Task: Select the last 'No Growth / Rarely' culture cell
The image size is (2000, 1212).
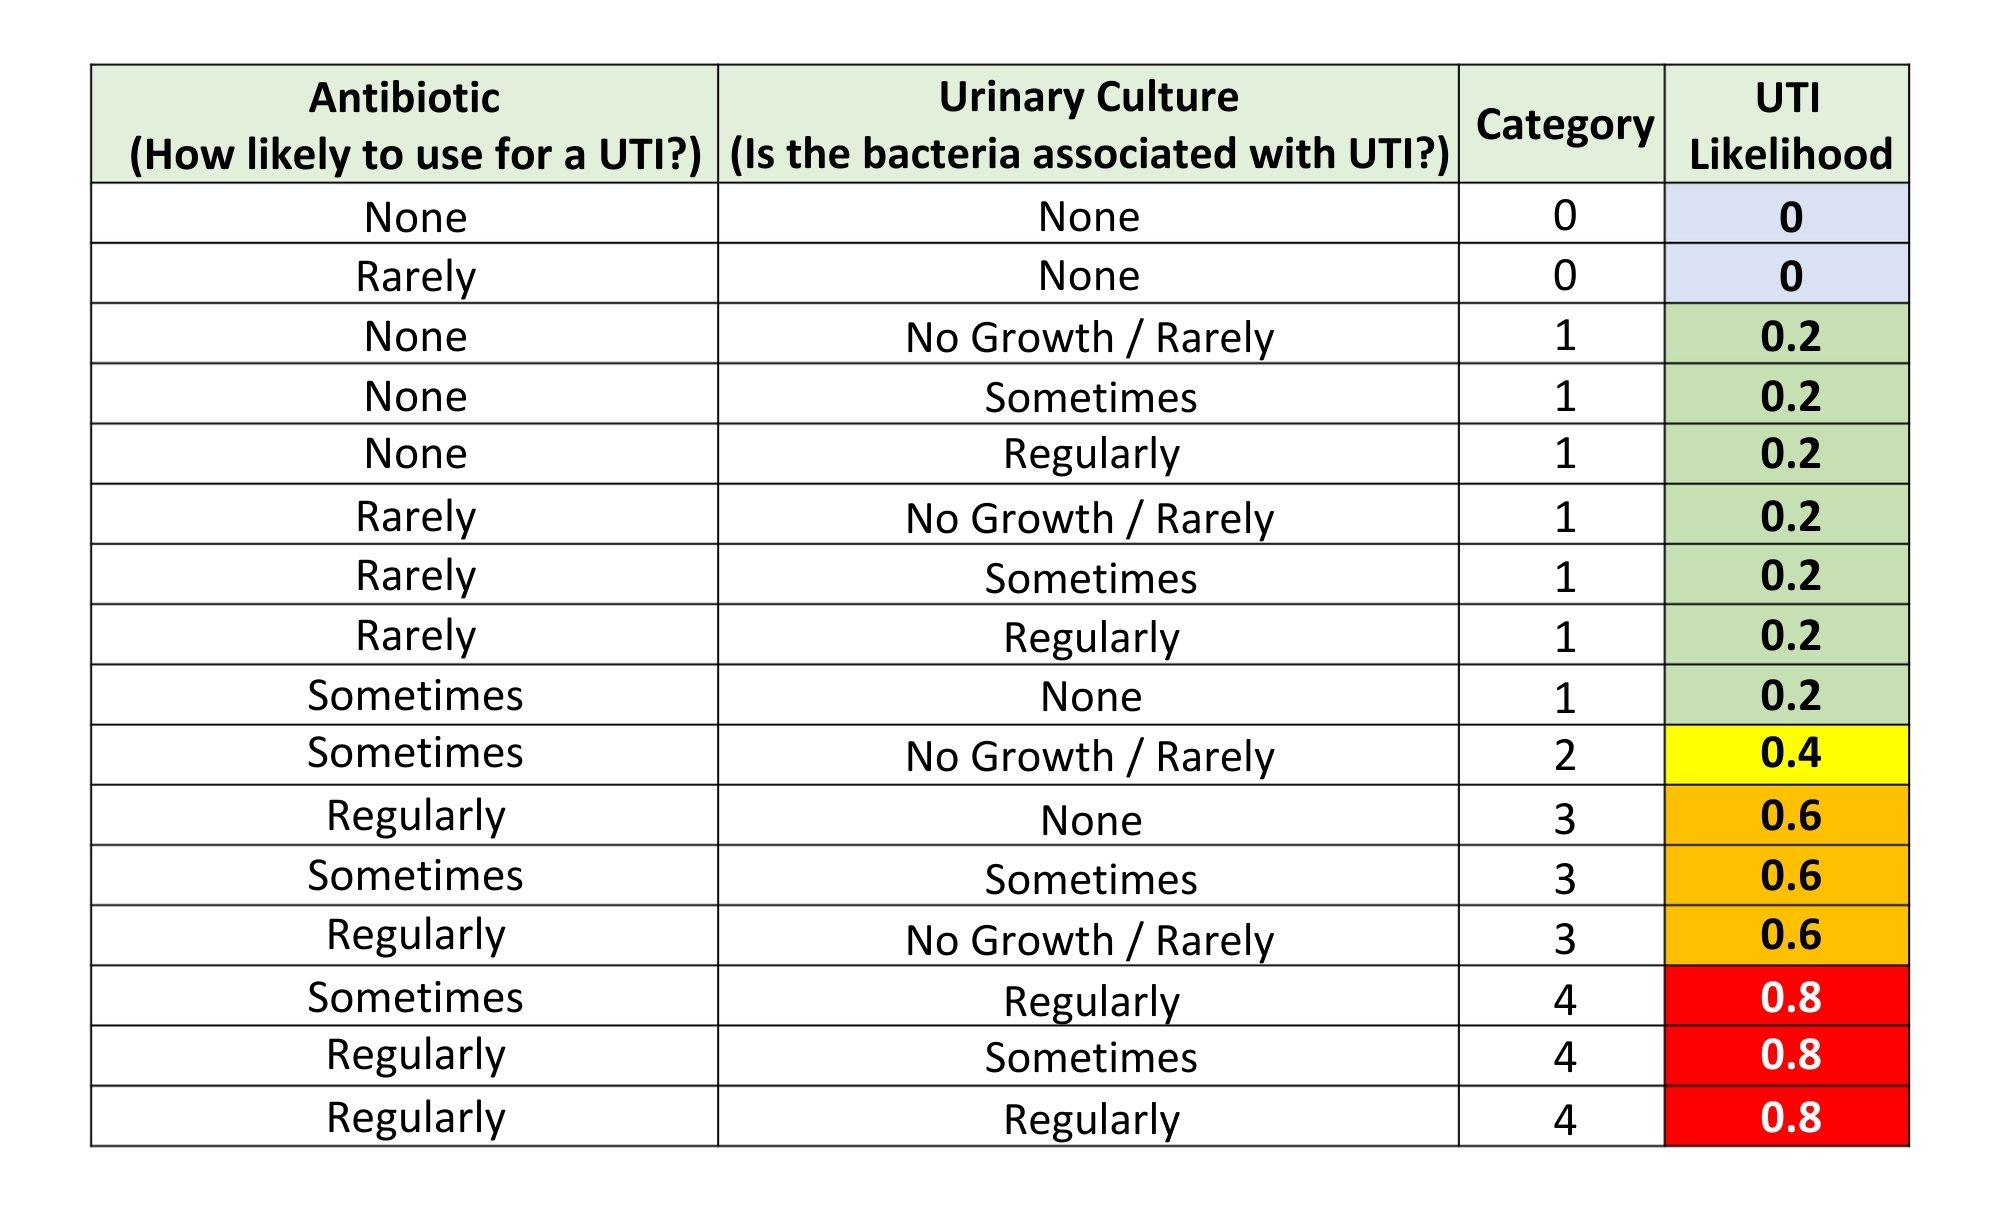Action: pyautogui.click(x=1089, y=936)
